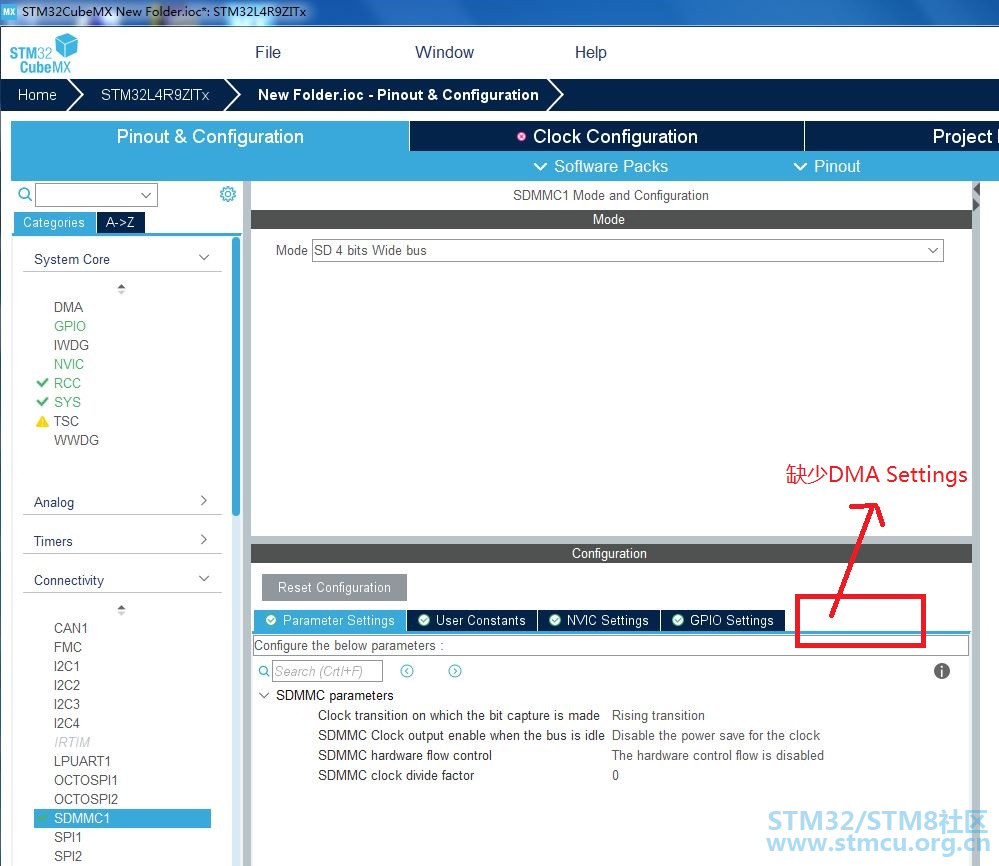
Task: Click the info icon in the parameter panel
Action: click(x=942, y=671)
